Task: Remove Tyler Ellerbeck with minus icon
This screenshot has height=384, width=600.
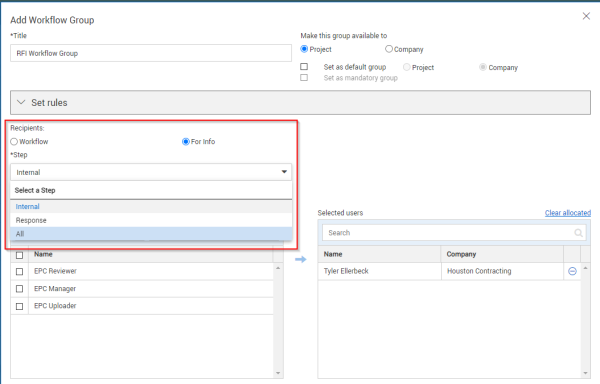Action: pyautogui.click(x=572, y=271)
